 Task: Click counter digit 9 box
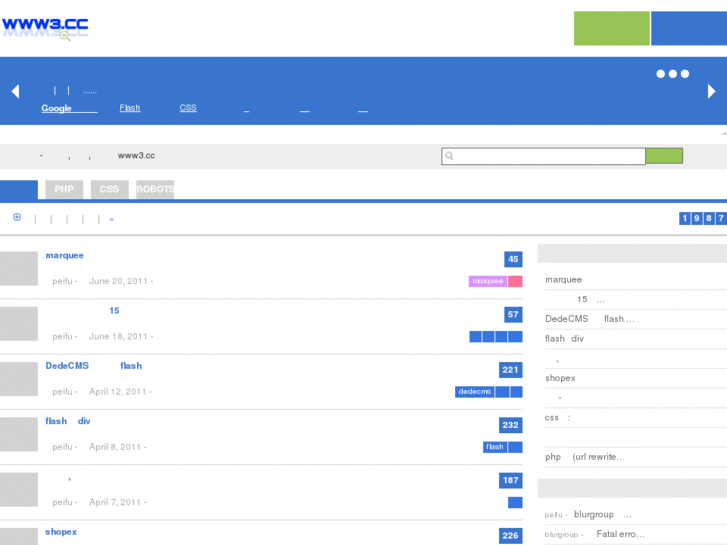[696, 218]
